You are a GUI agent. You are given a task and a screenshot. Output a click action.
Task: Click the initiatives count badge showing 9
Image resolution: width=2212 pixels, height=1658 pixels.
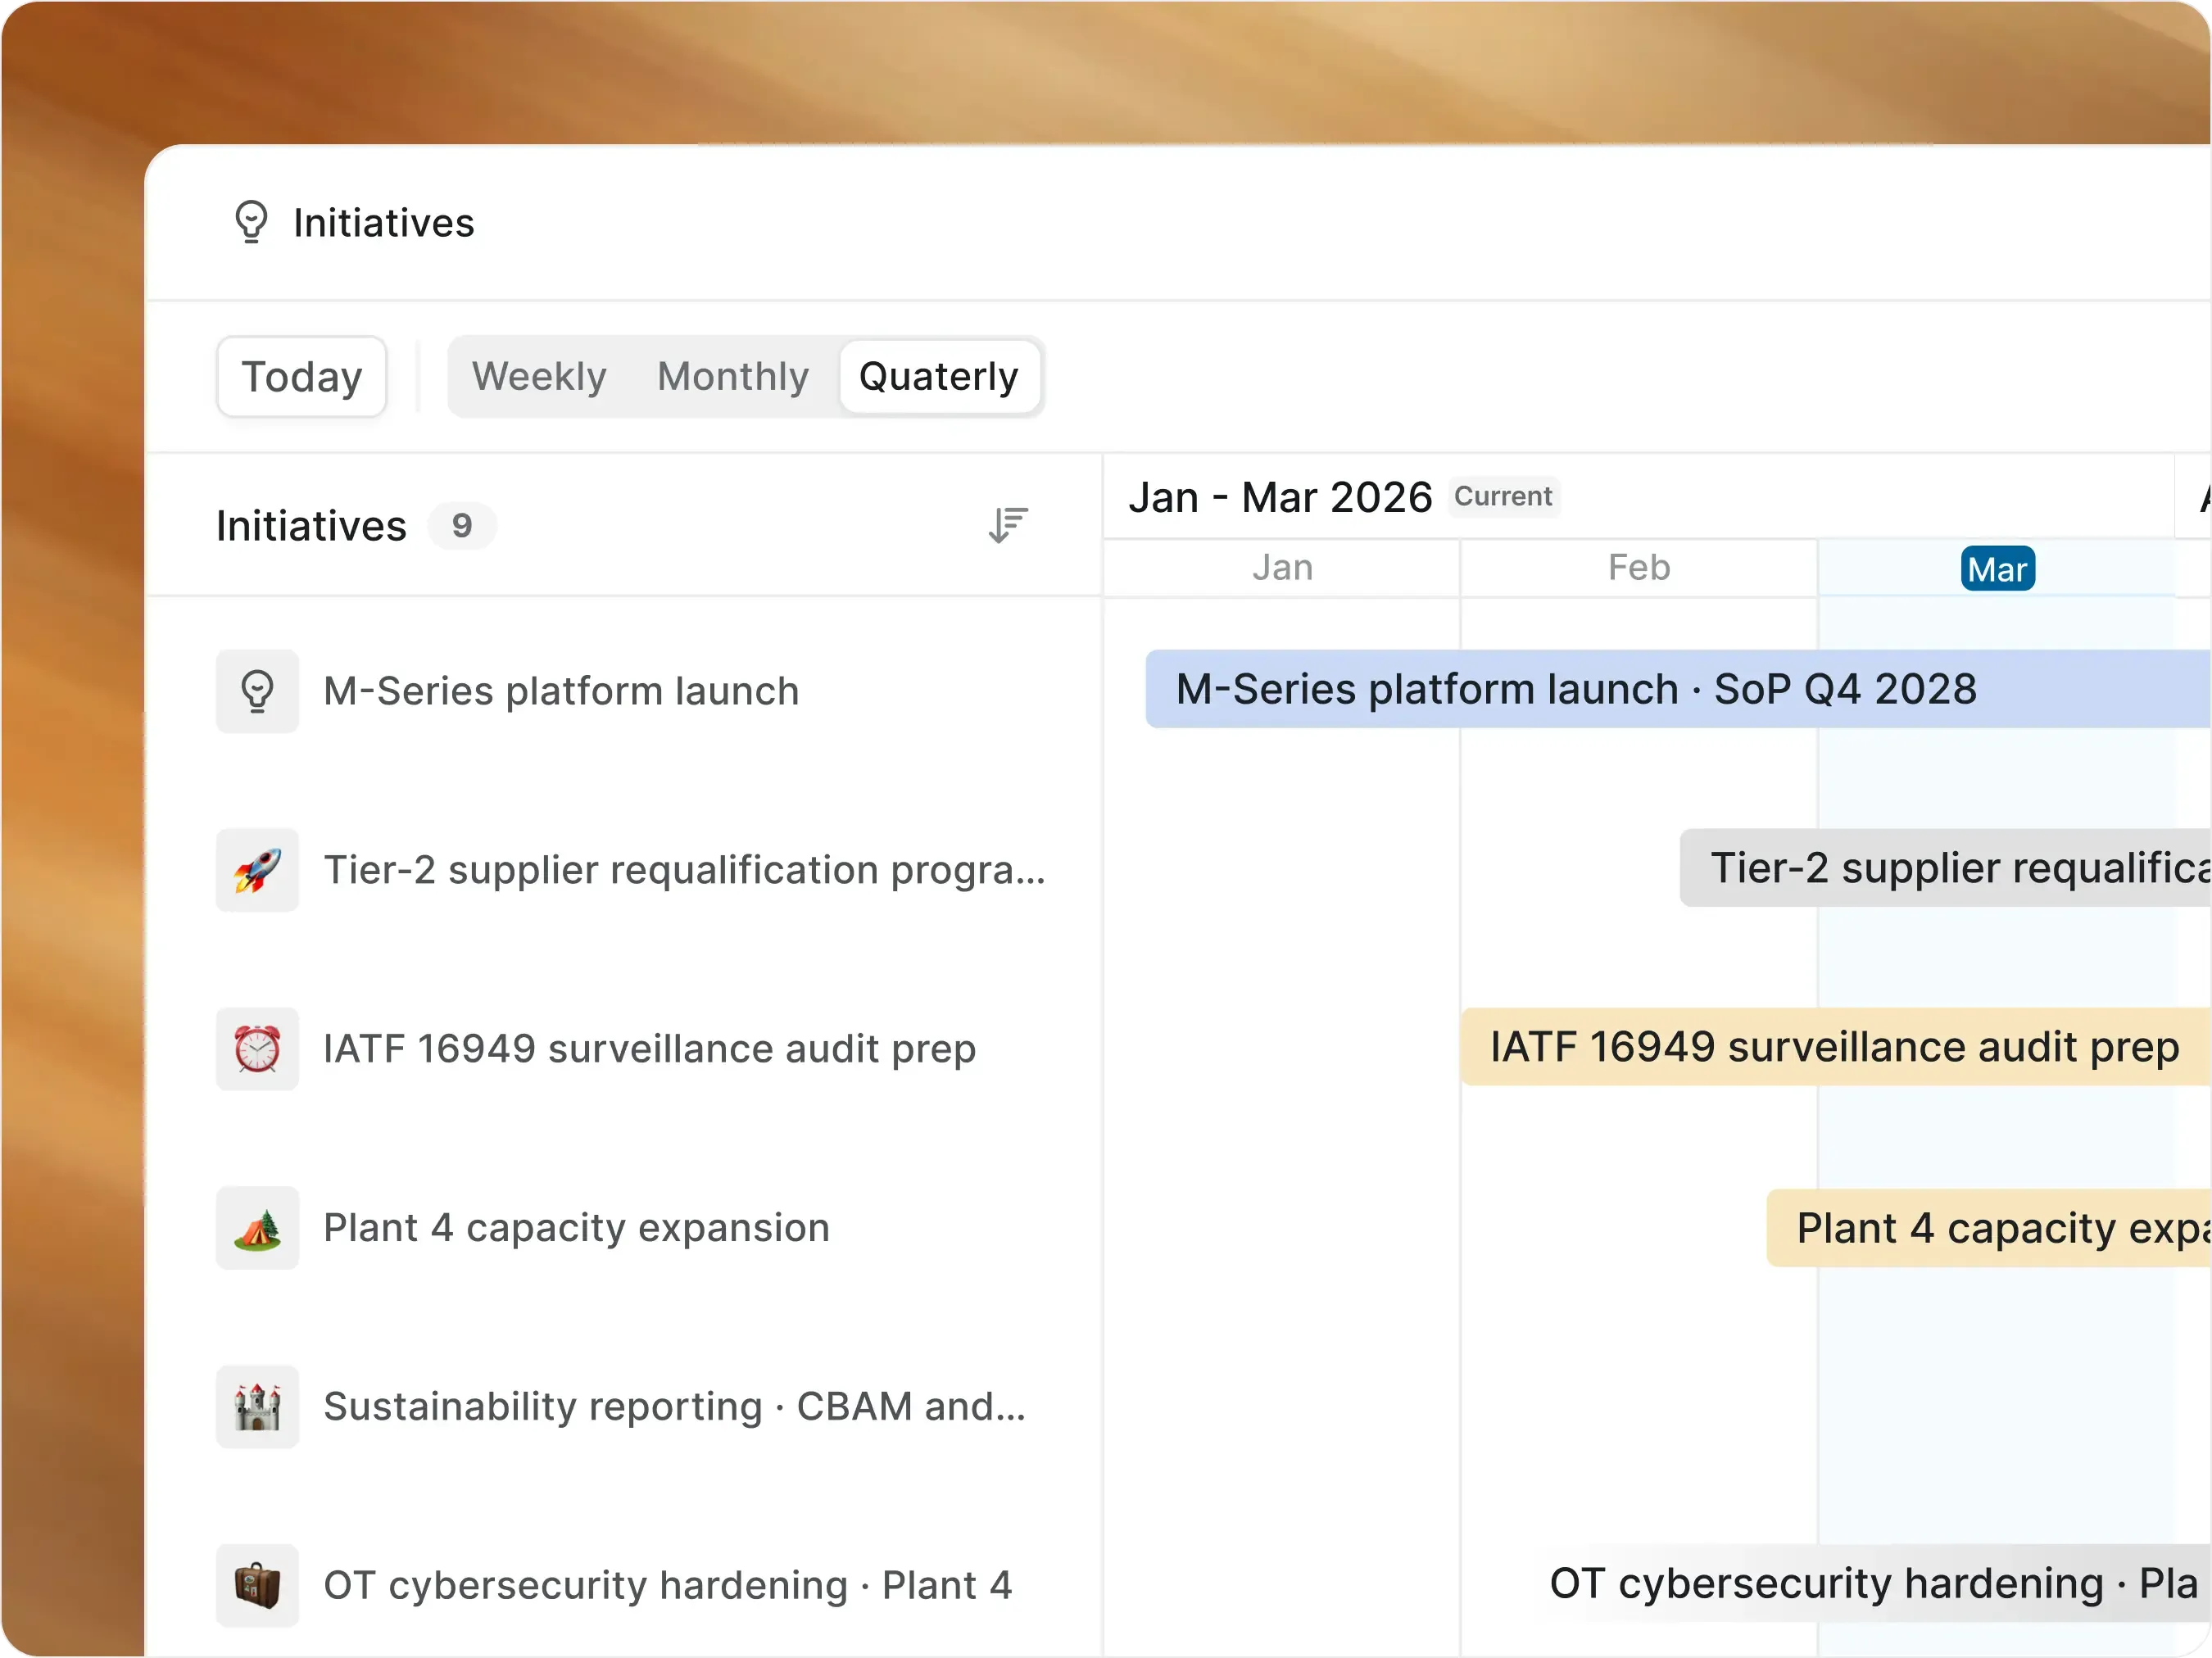click(462, 526)
